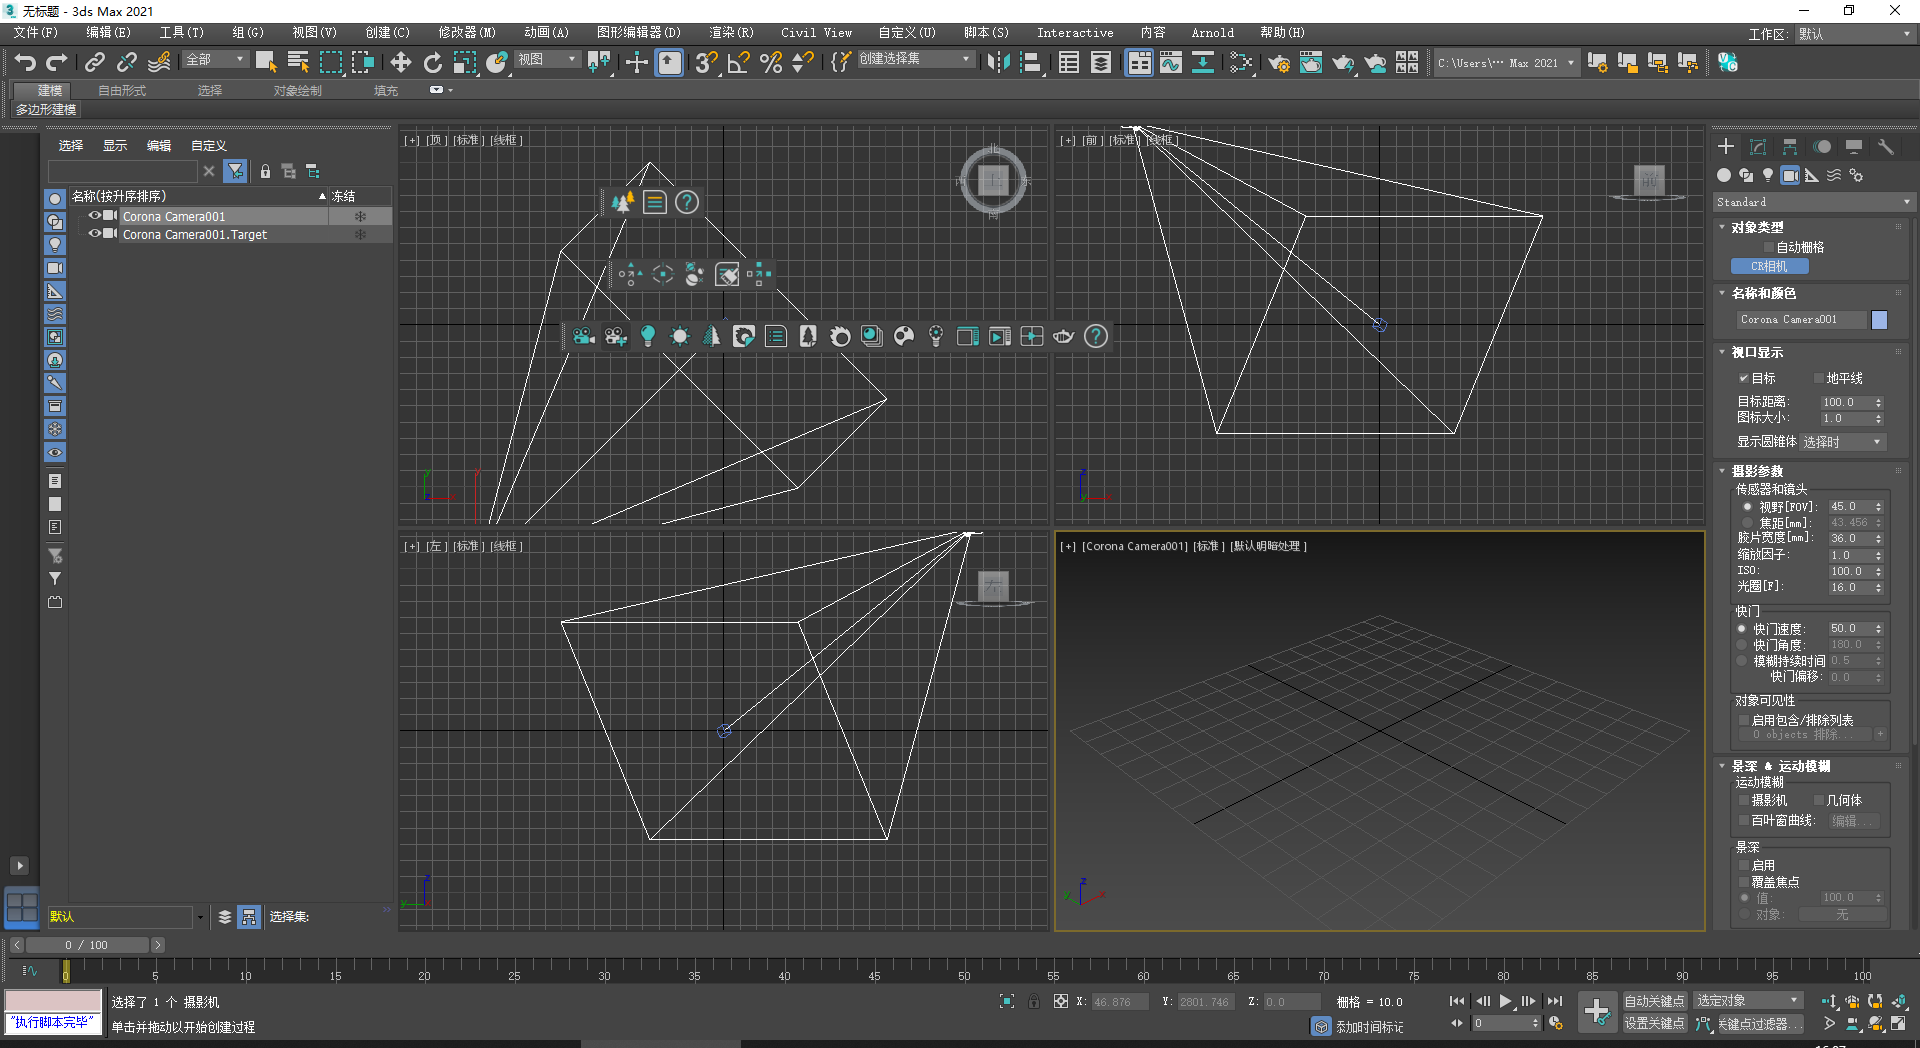1920x1048 pixels.
Task: Enable the 地平线 checkbox
Action: [1817, 378]
